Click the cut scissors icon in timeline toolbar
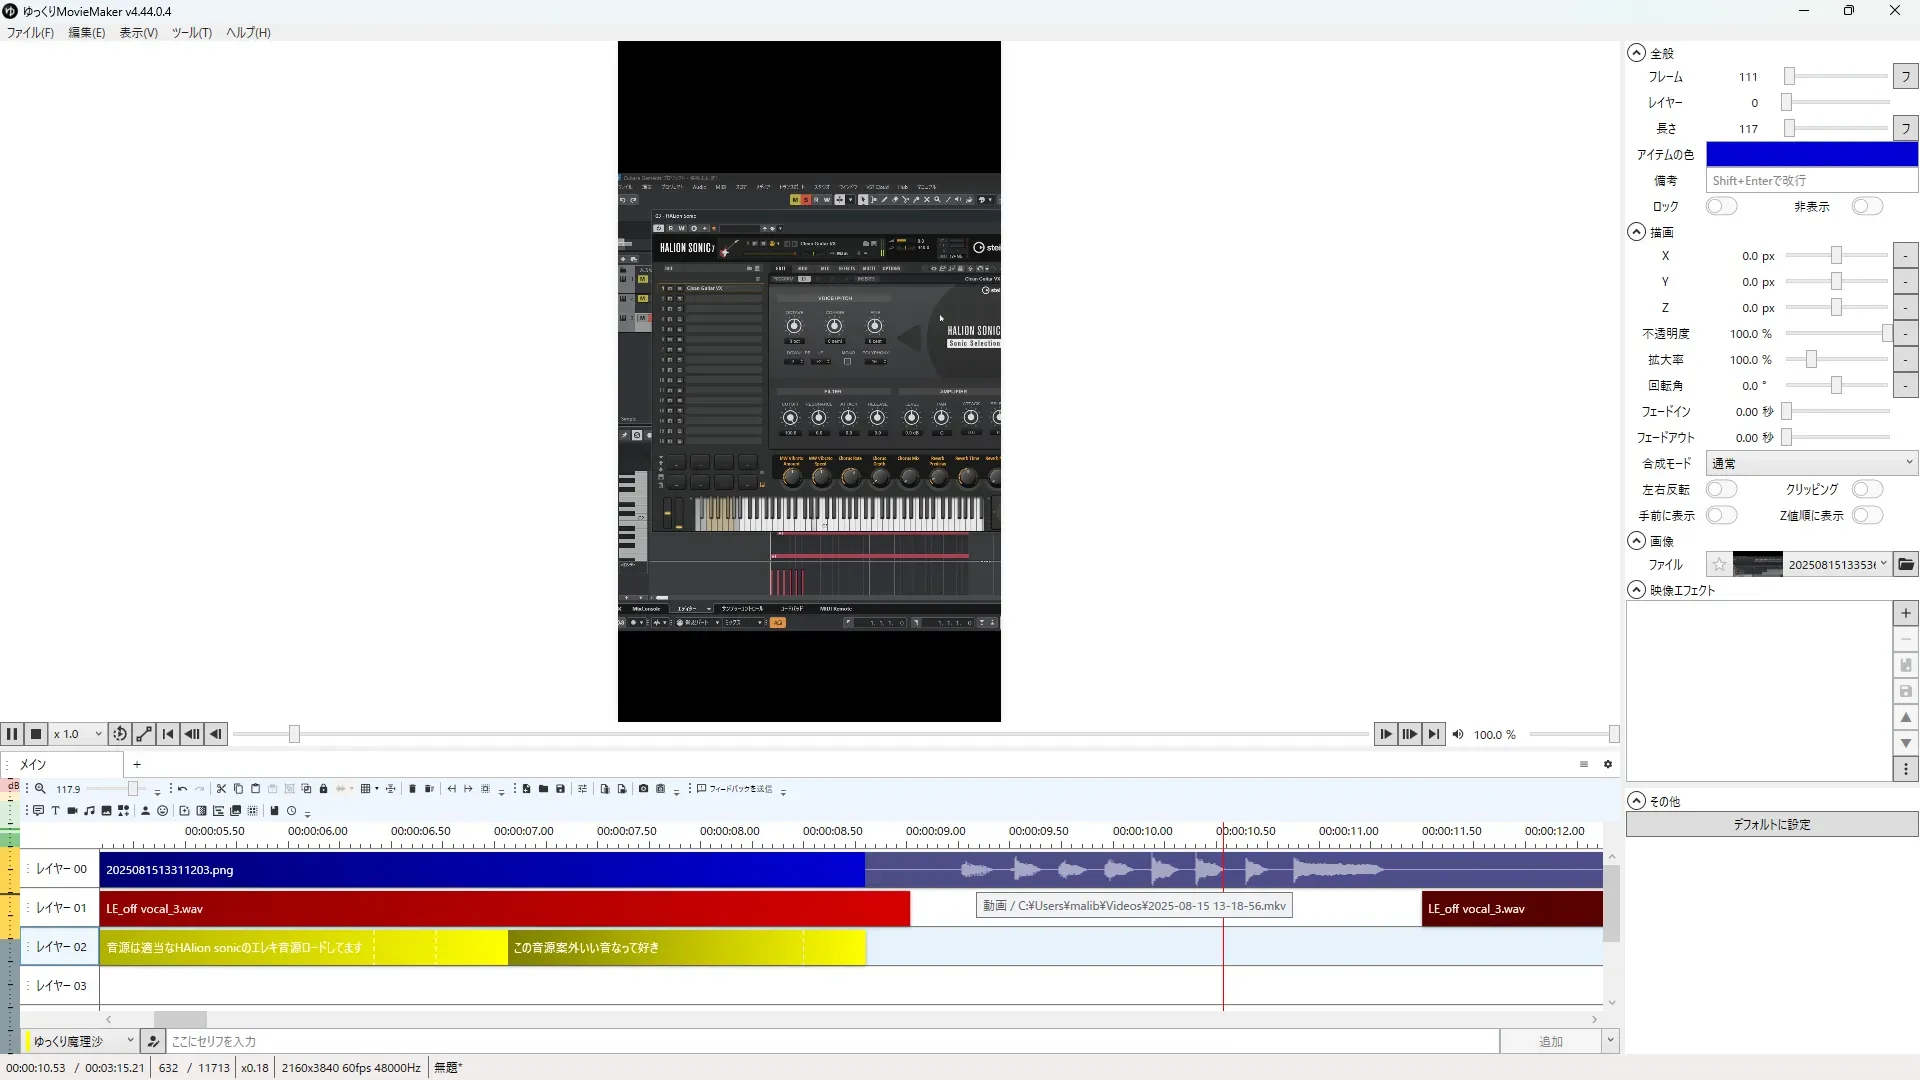This screenshot has height=1080, width=1920. click(x=221, y=789)
